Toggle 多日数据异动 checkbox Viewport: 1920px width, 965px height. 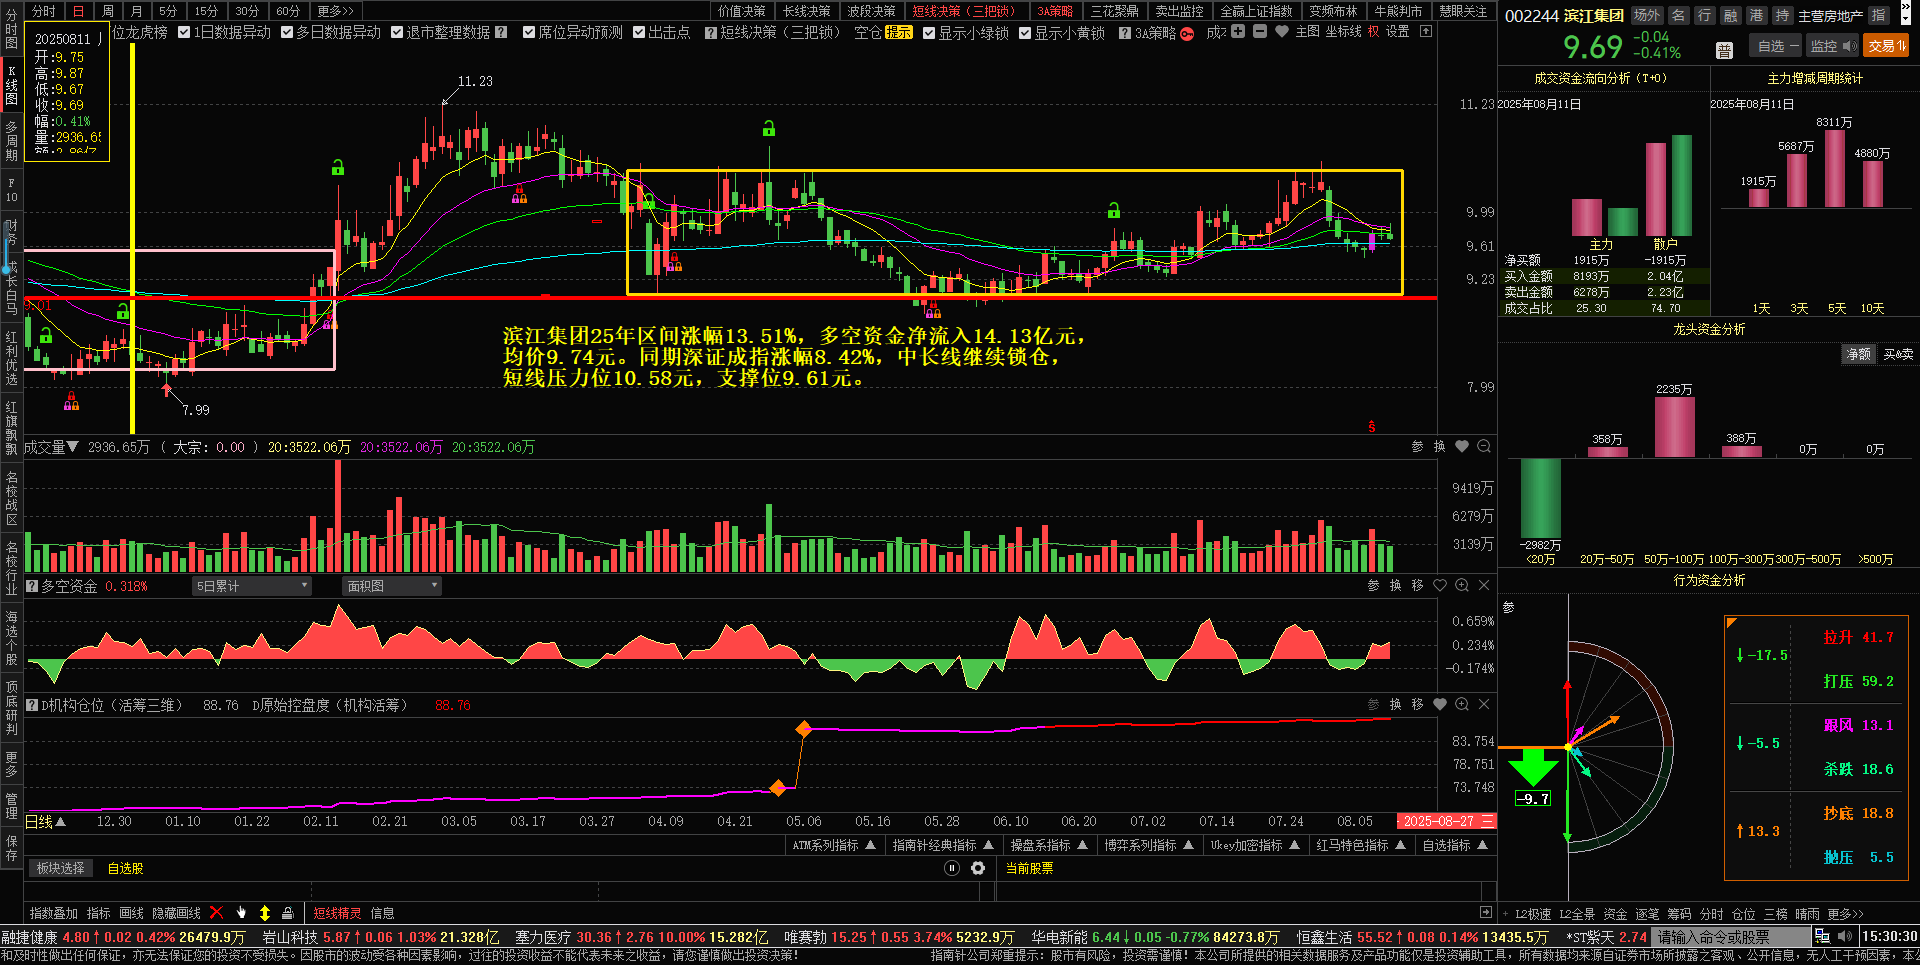[287, 33]
